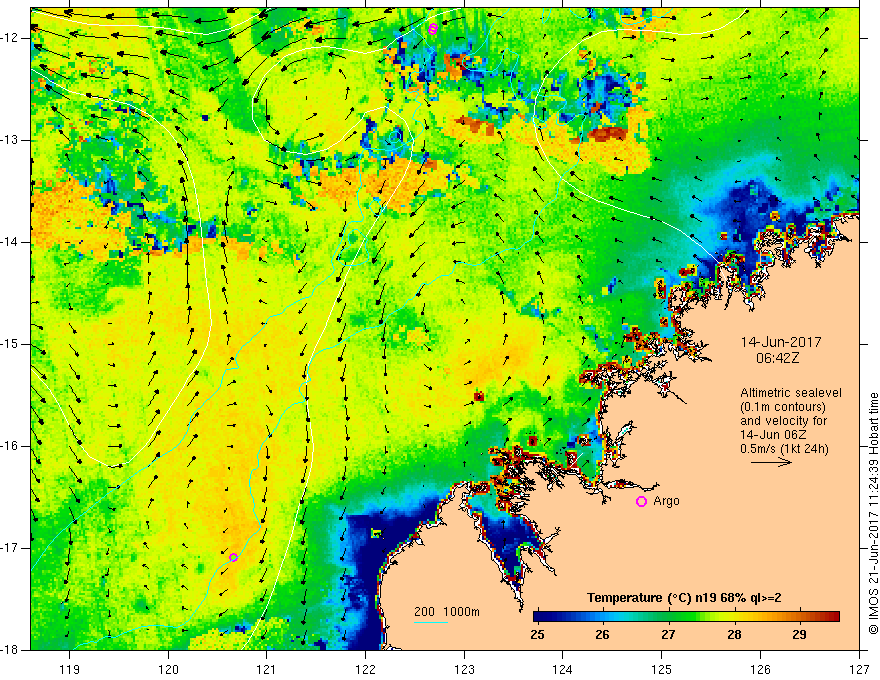Image resolution: width=880 pixels, height=680 pixels.
Task: Click the colorbar tick label 25
Action: tap(537, 635)
